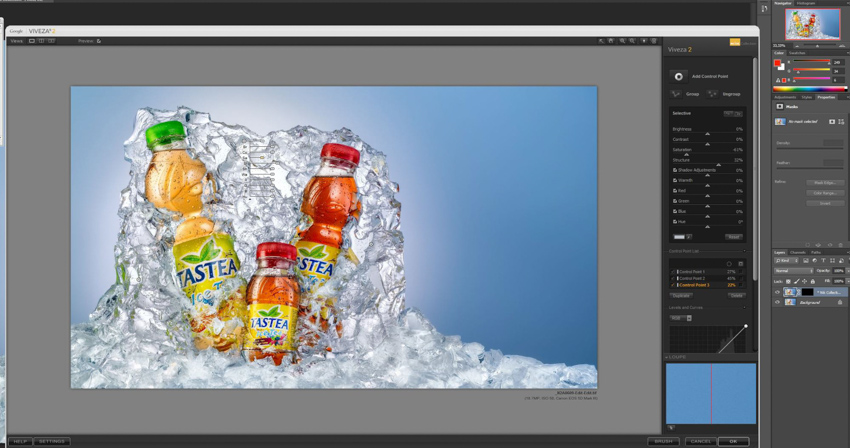Click the Navigator thumbnail preview

coord(813,24)
